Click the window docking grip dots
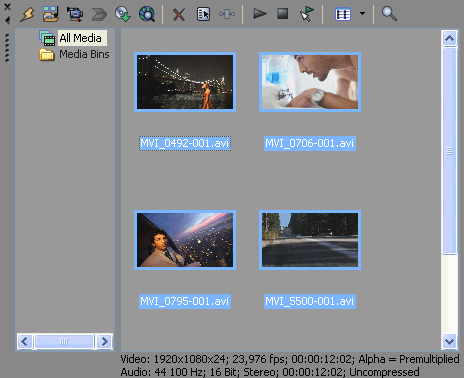This screenshot has width=464, height=378. point(7,48)
